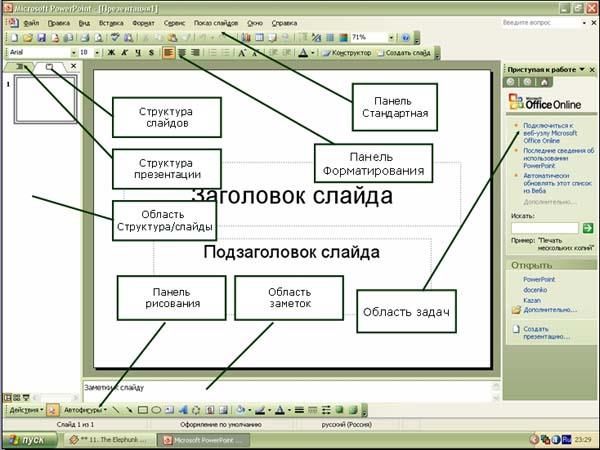The image size is (600, 450).
Task: Toggle the Select Objects pointer in the Drawing toolbar
Action: coord(52,410)
